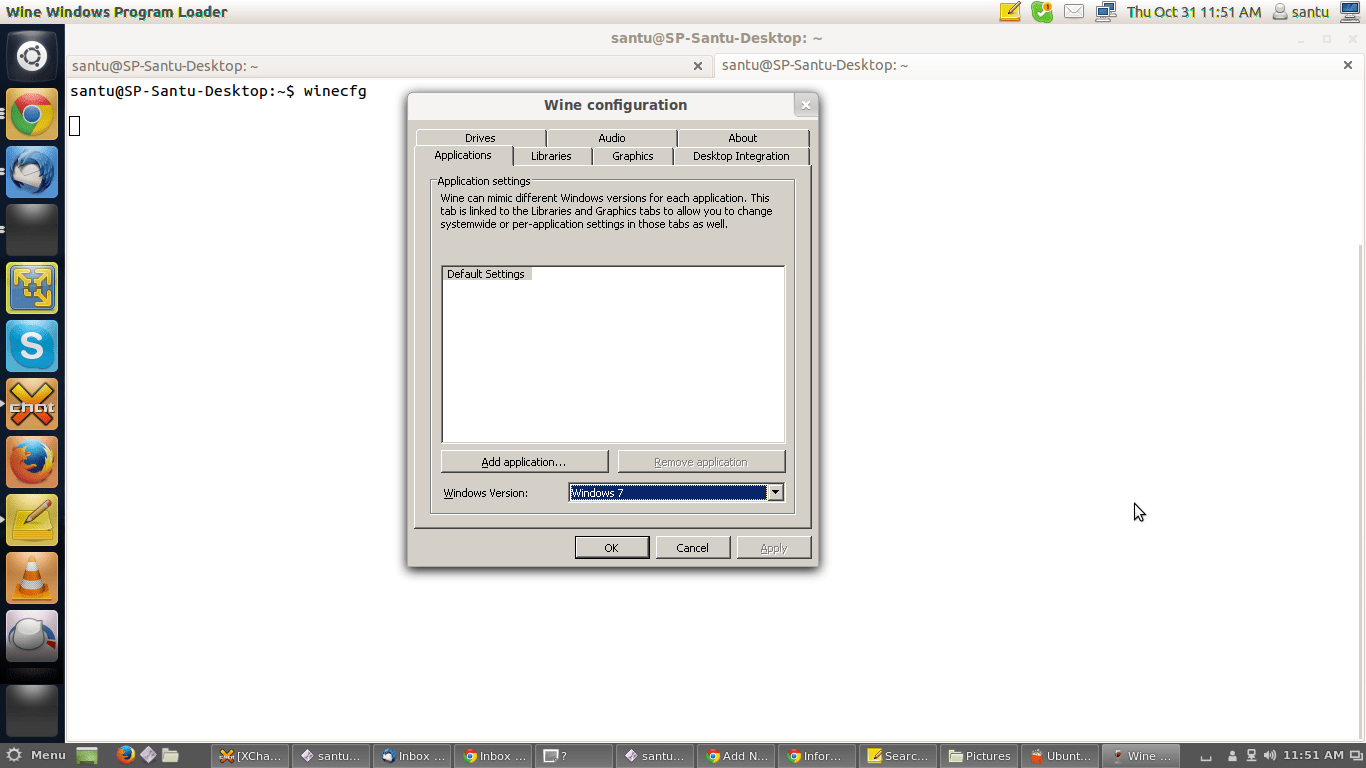Launch Firefox from the bottom panel
The height and width of the screenshot is (768, 1366).
[125, 755]
